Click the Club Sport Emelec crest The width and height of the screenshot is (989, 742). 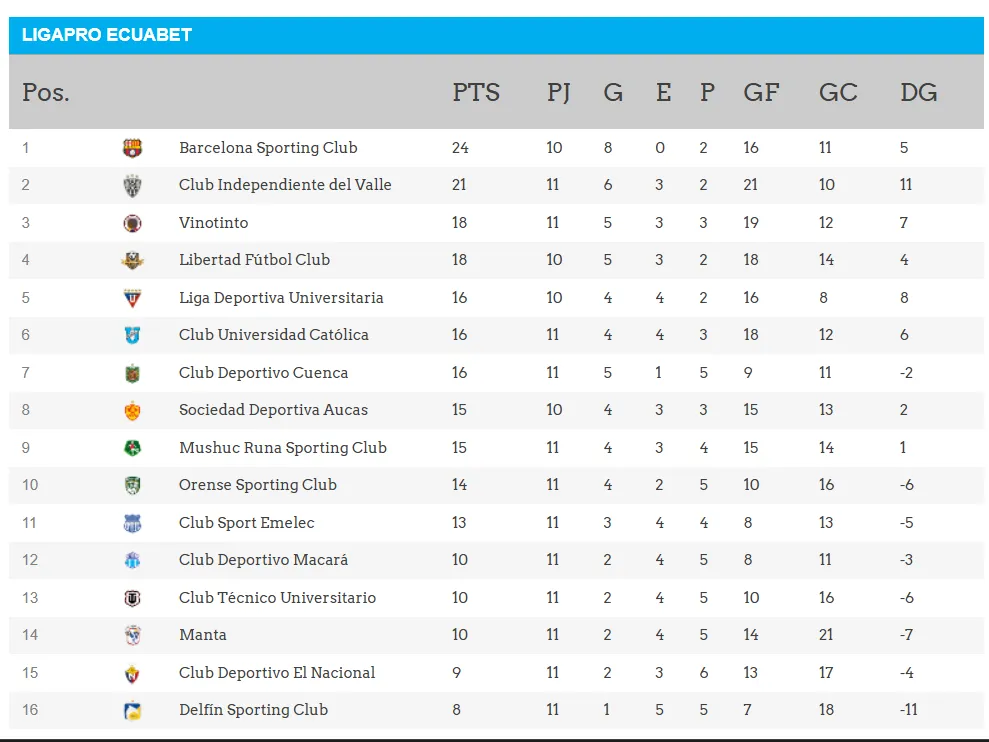(132, 523)
